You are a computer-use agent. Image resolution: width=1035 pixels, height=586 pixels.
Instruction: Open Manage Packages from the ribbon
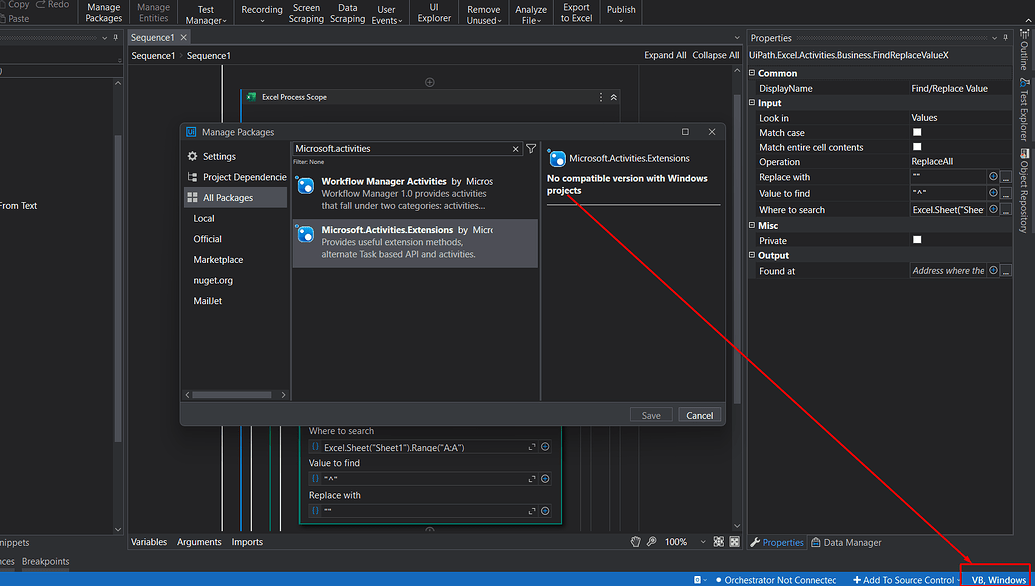point(103,12)
